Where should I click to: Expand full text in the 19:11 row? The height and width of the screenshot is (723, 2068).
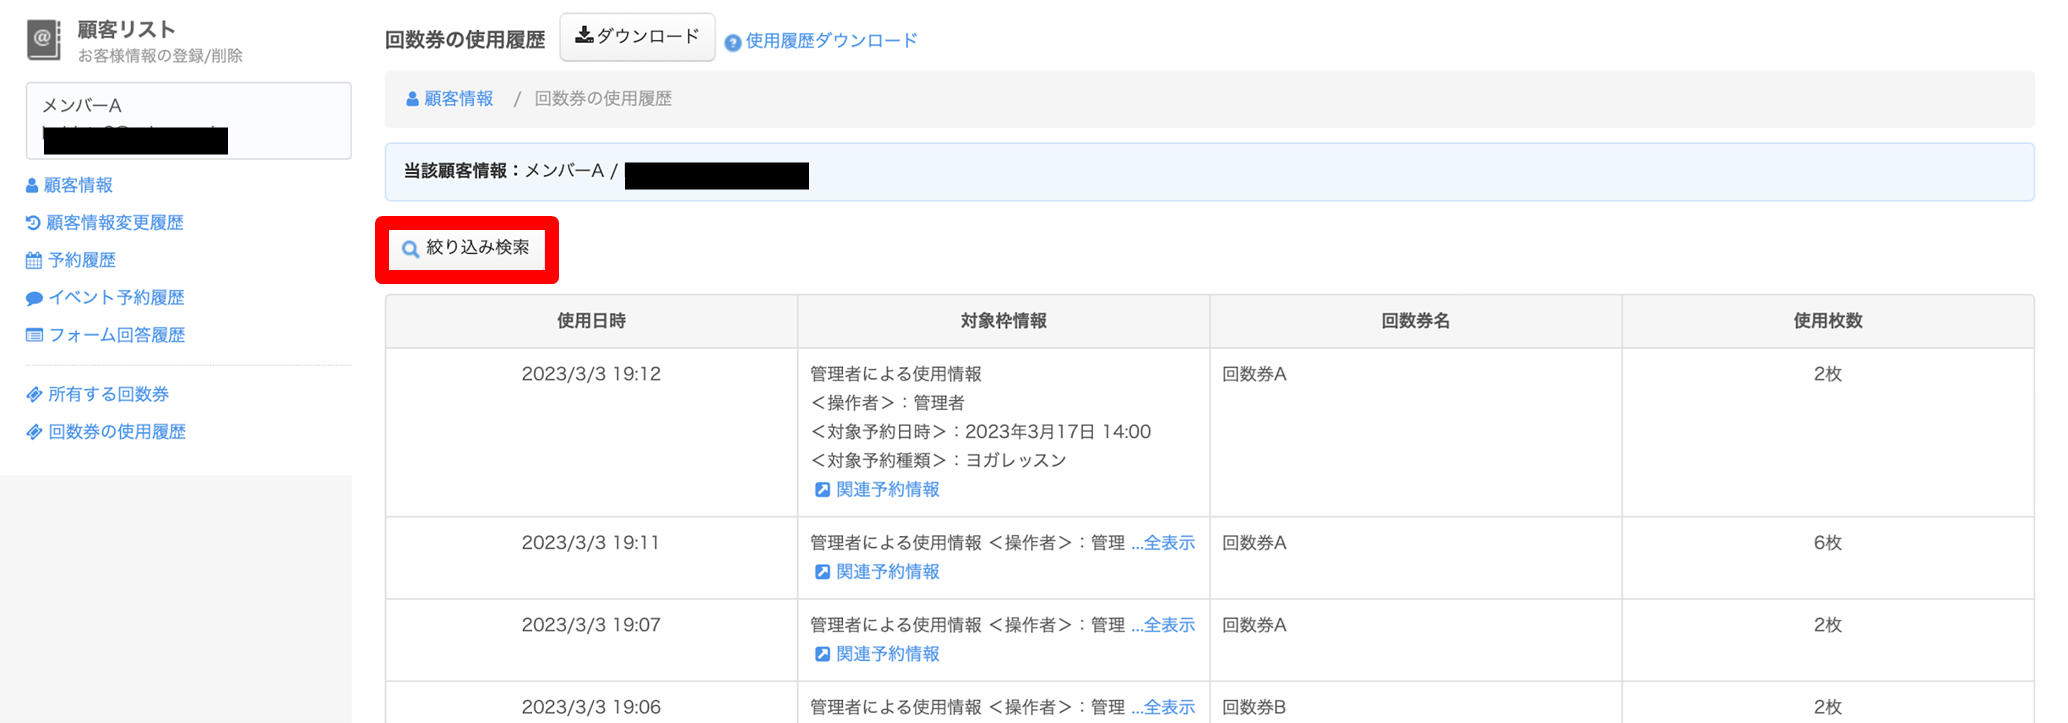[x=1163, y=543]
